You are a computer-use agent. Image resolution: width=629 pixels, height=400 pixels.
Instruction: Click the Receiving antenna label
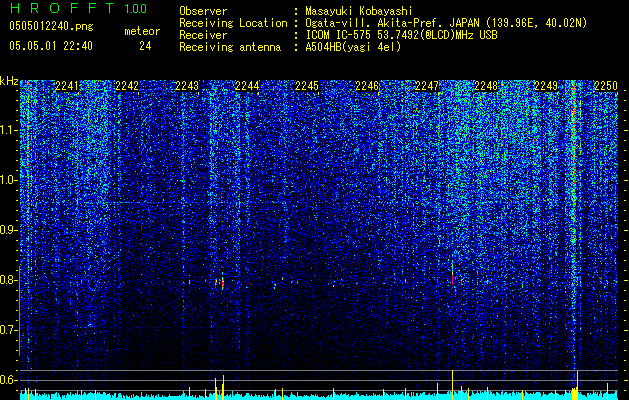[x=230, y=47]
